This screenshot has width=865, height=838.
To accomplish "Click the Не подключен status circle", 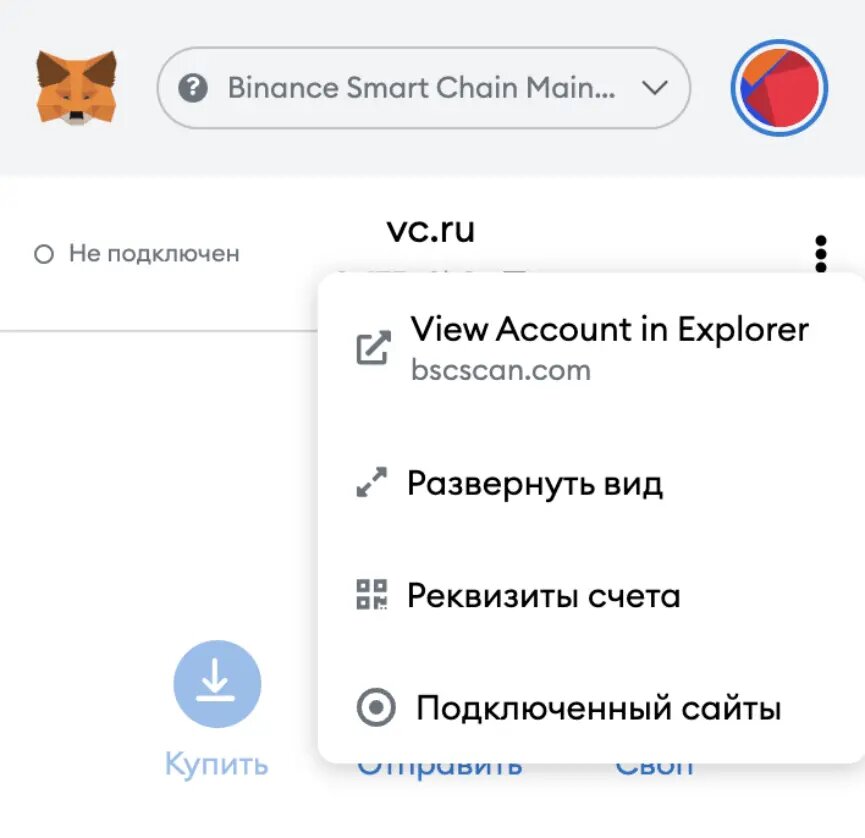I will click(43, 255).
